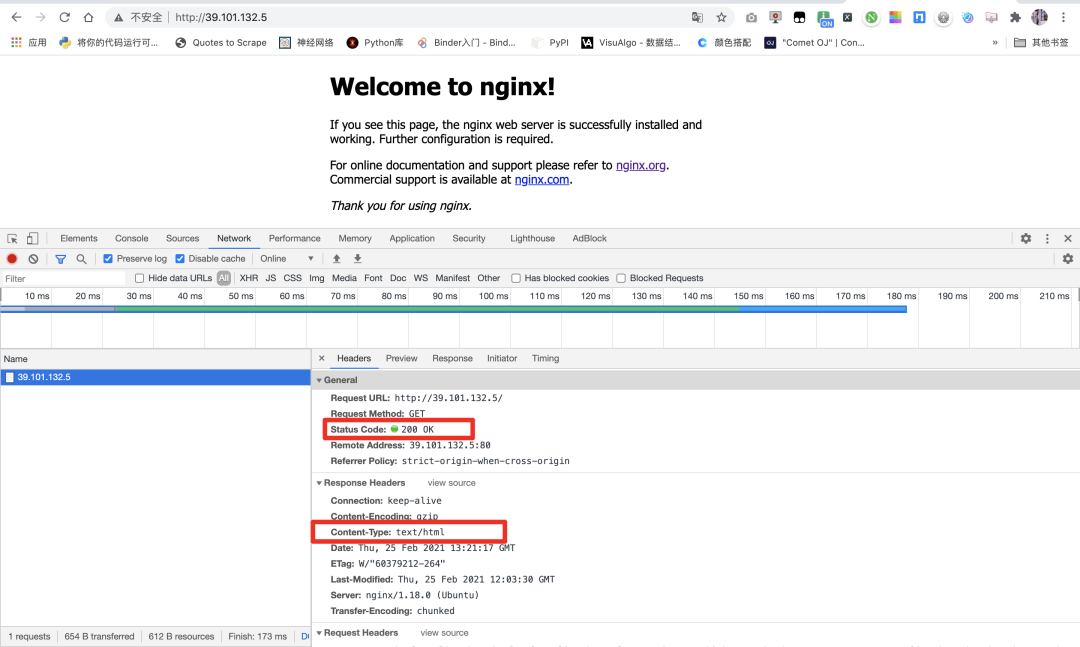Export the HAR file with the download arrow
The width and height of the screenshot is (1080, 647).
click(x=357, y=259)
